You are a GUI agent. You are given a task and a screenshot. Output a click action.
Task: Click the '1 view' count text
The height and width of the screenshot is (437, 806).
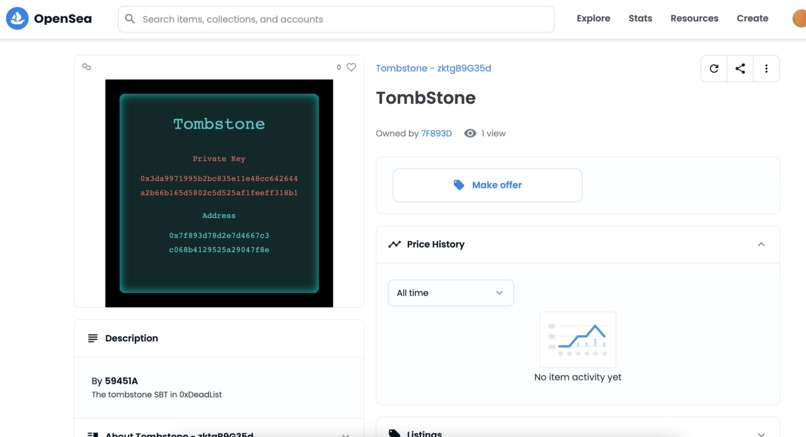493,134
